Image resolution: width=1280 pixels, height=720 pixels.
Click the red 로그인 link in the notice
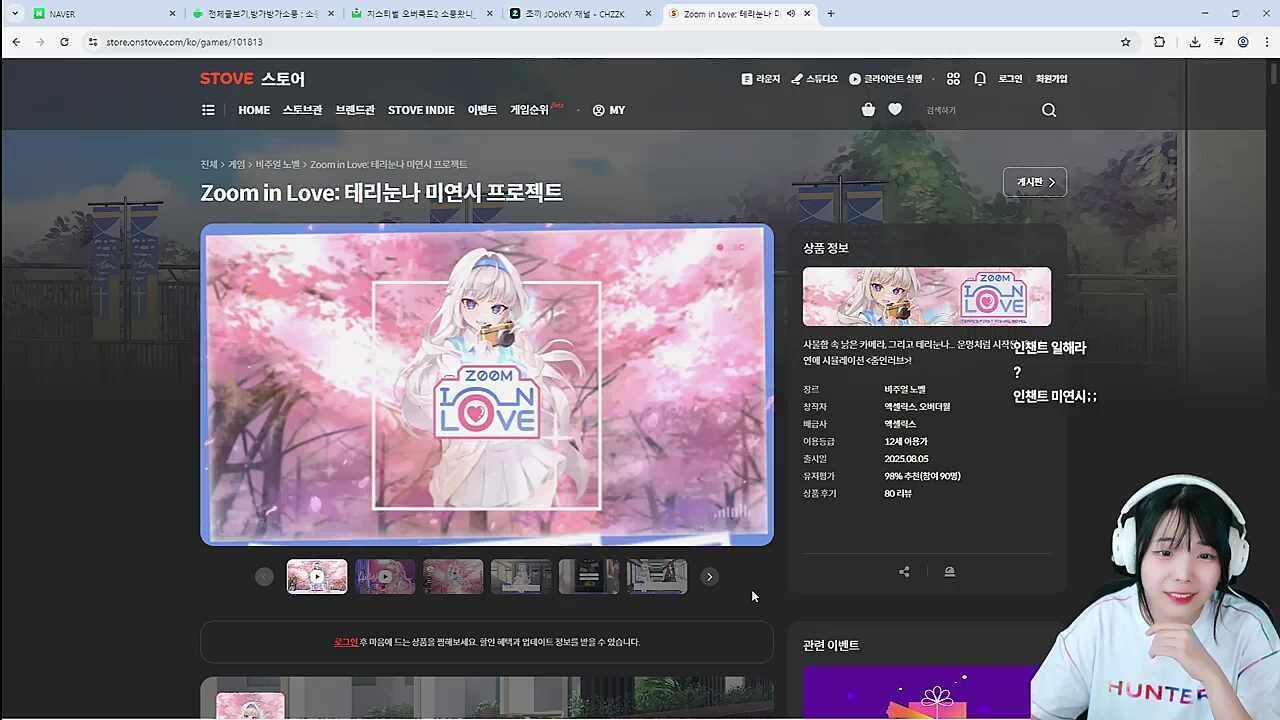pyautogui.click(x=346, y=642)
